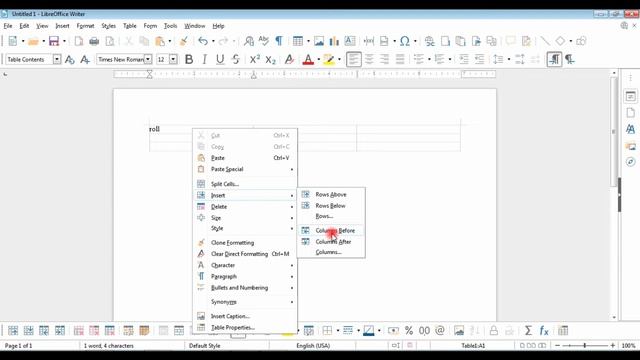
Task: Enable Justified paragraph alignment
Action: point(400,59)
